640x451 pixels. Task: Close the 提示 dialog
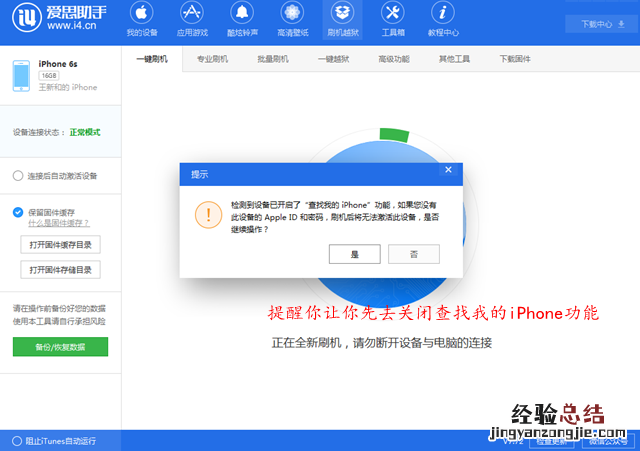pyautogui.click(x=448, y=170)
